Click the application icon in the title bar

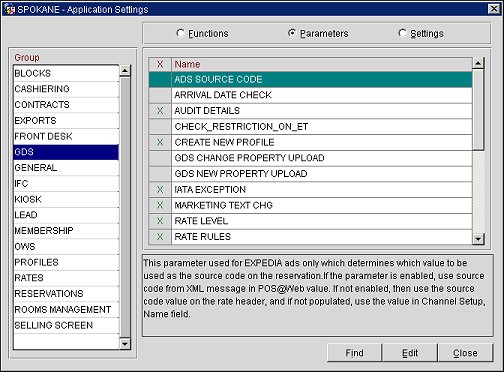coord(10,9)
